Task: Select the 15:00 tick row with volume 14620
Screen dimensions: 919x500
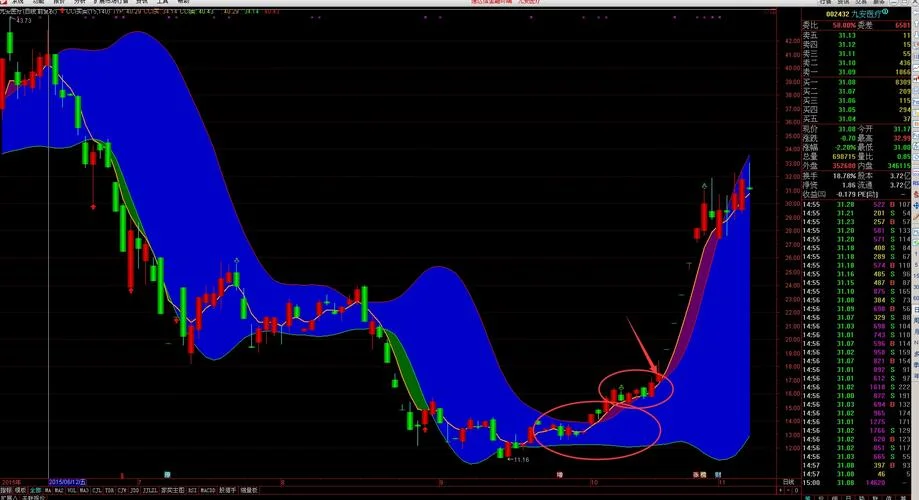Action: point(856,482)
